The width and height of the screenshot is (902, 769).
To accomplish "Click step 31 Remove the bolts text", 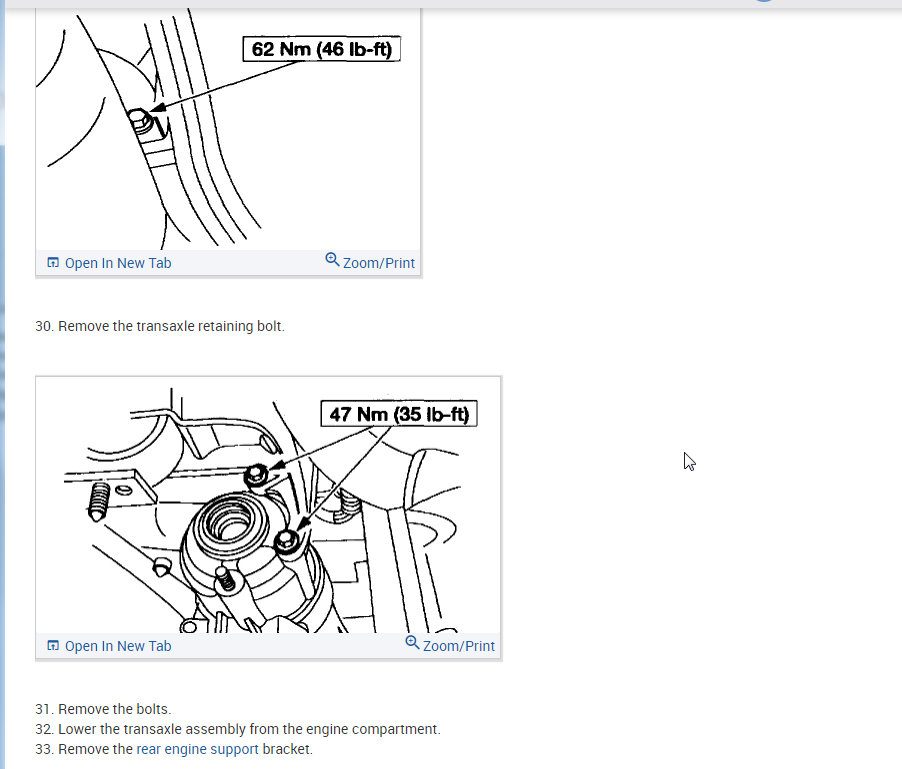I will coord(103,709).
